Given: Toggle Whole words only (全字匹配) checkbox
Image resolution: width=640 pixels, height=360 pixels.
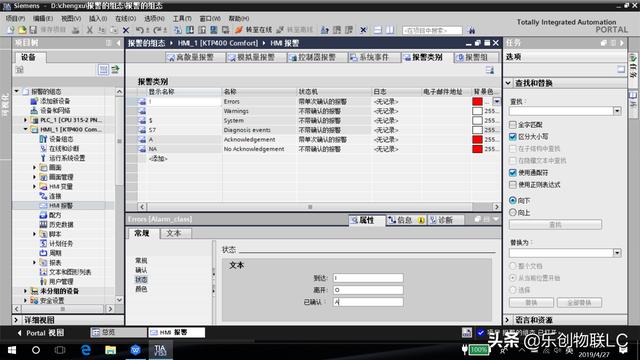Looking at the screenshot, I should click(513, 124).
